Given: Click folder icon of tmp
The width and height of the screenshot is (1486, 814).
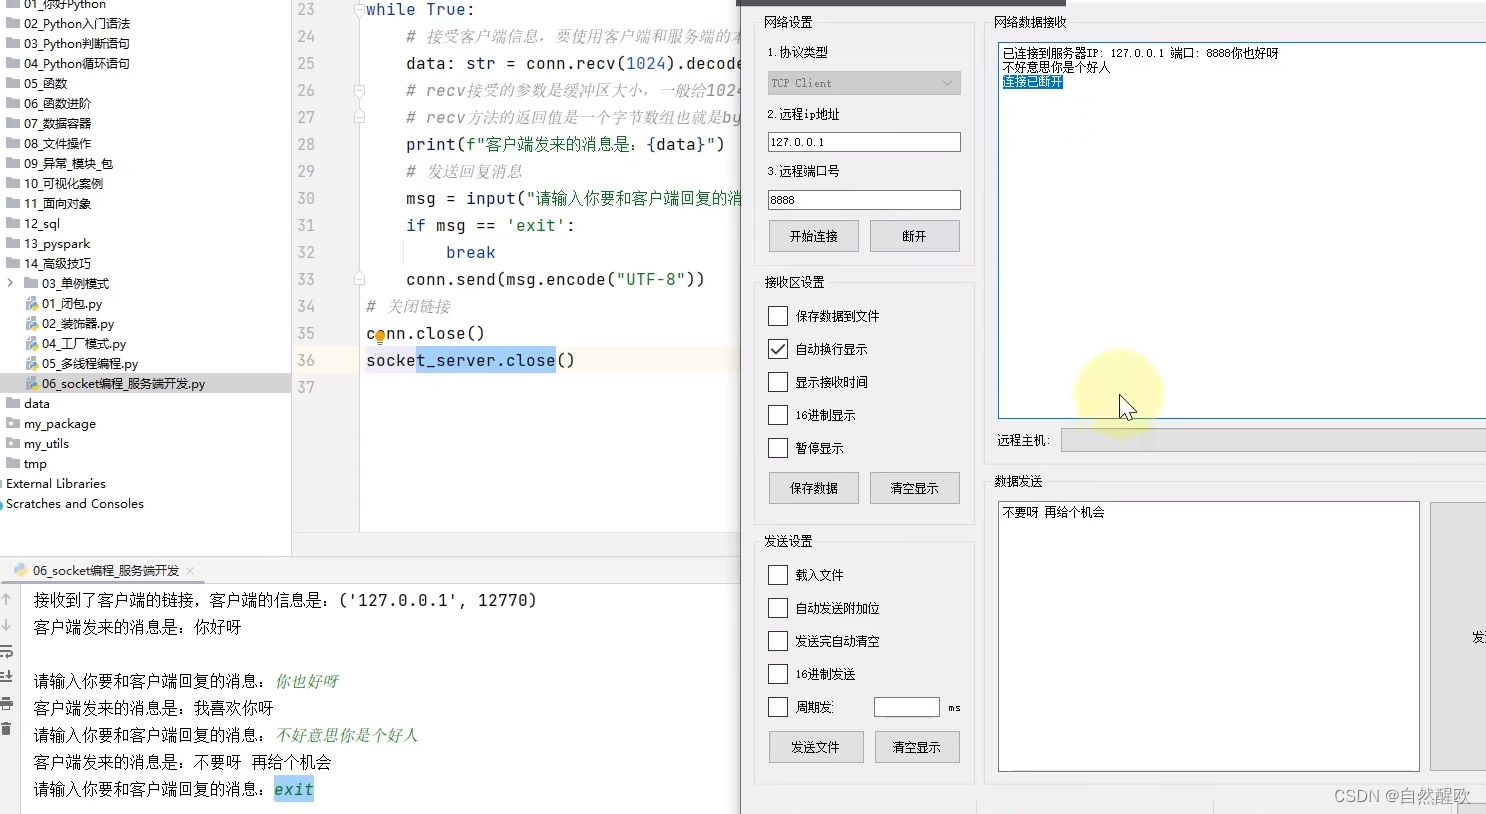Looking at the screenshot, I should (x=13, y=463).
